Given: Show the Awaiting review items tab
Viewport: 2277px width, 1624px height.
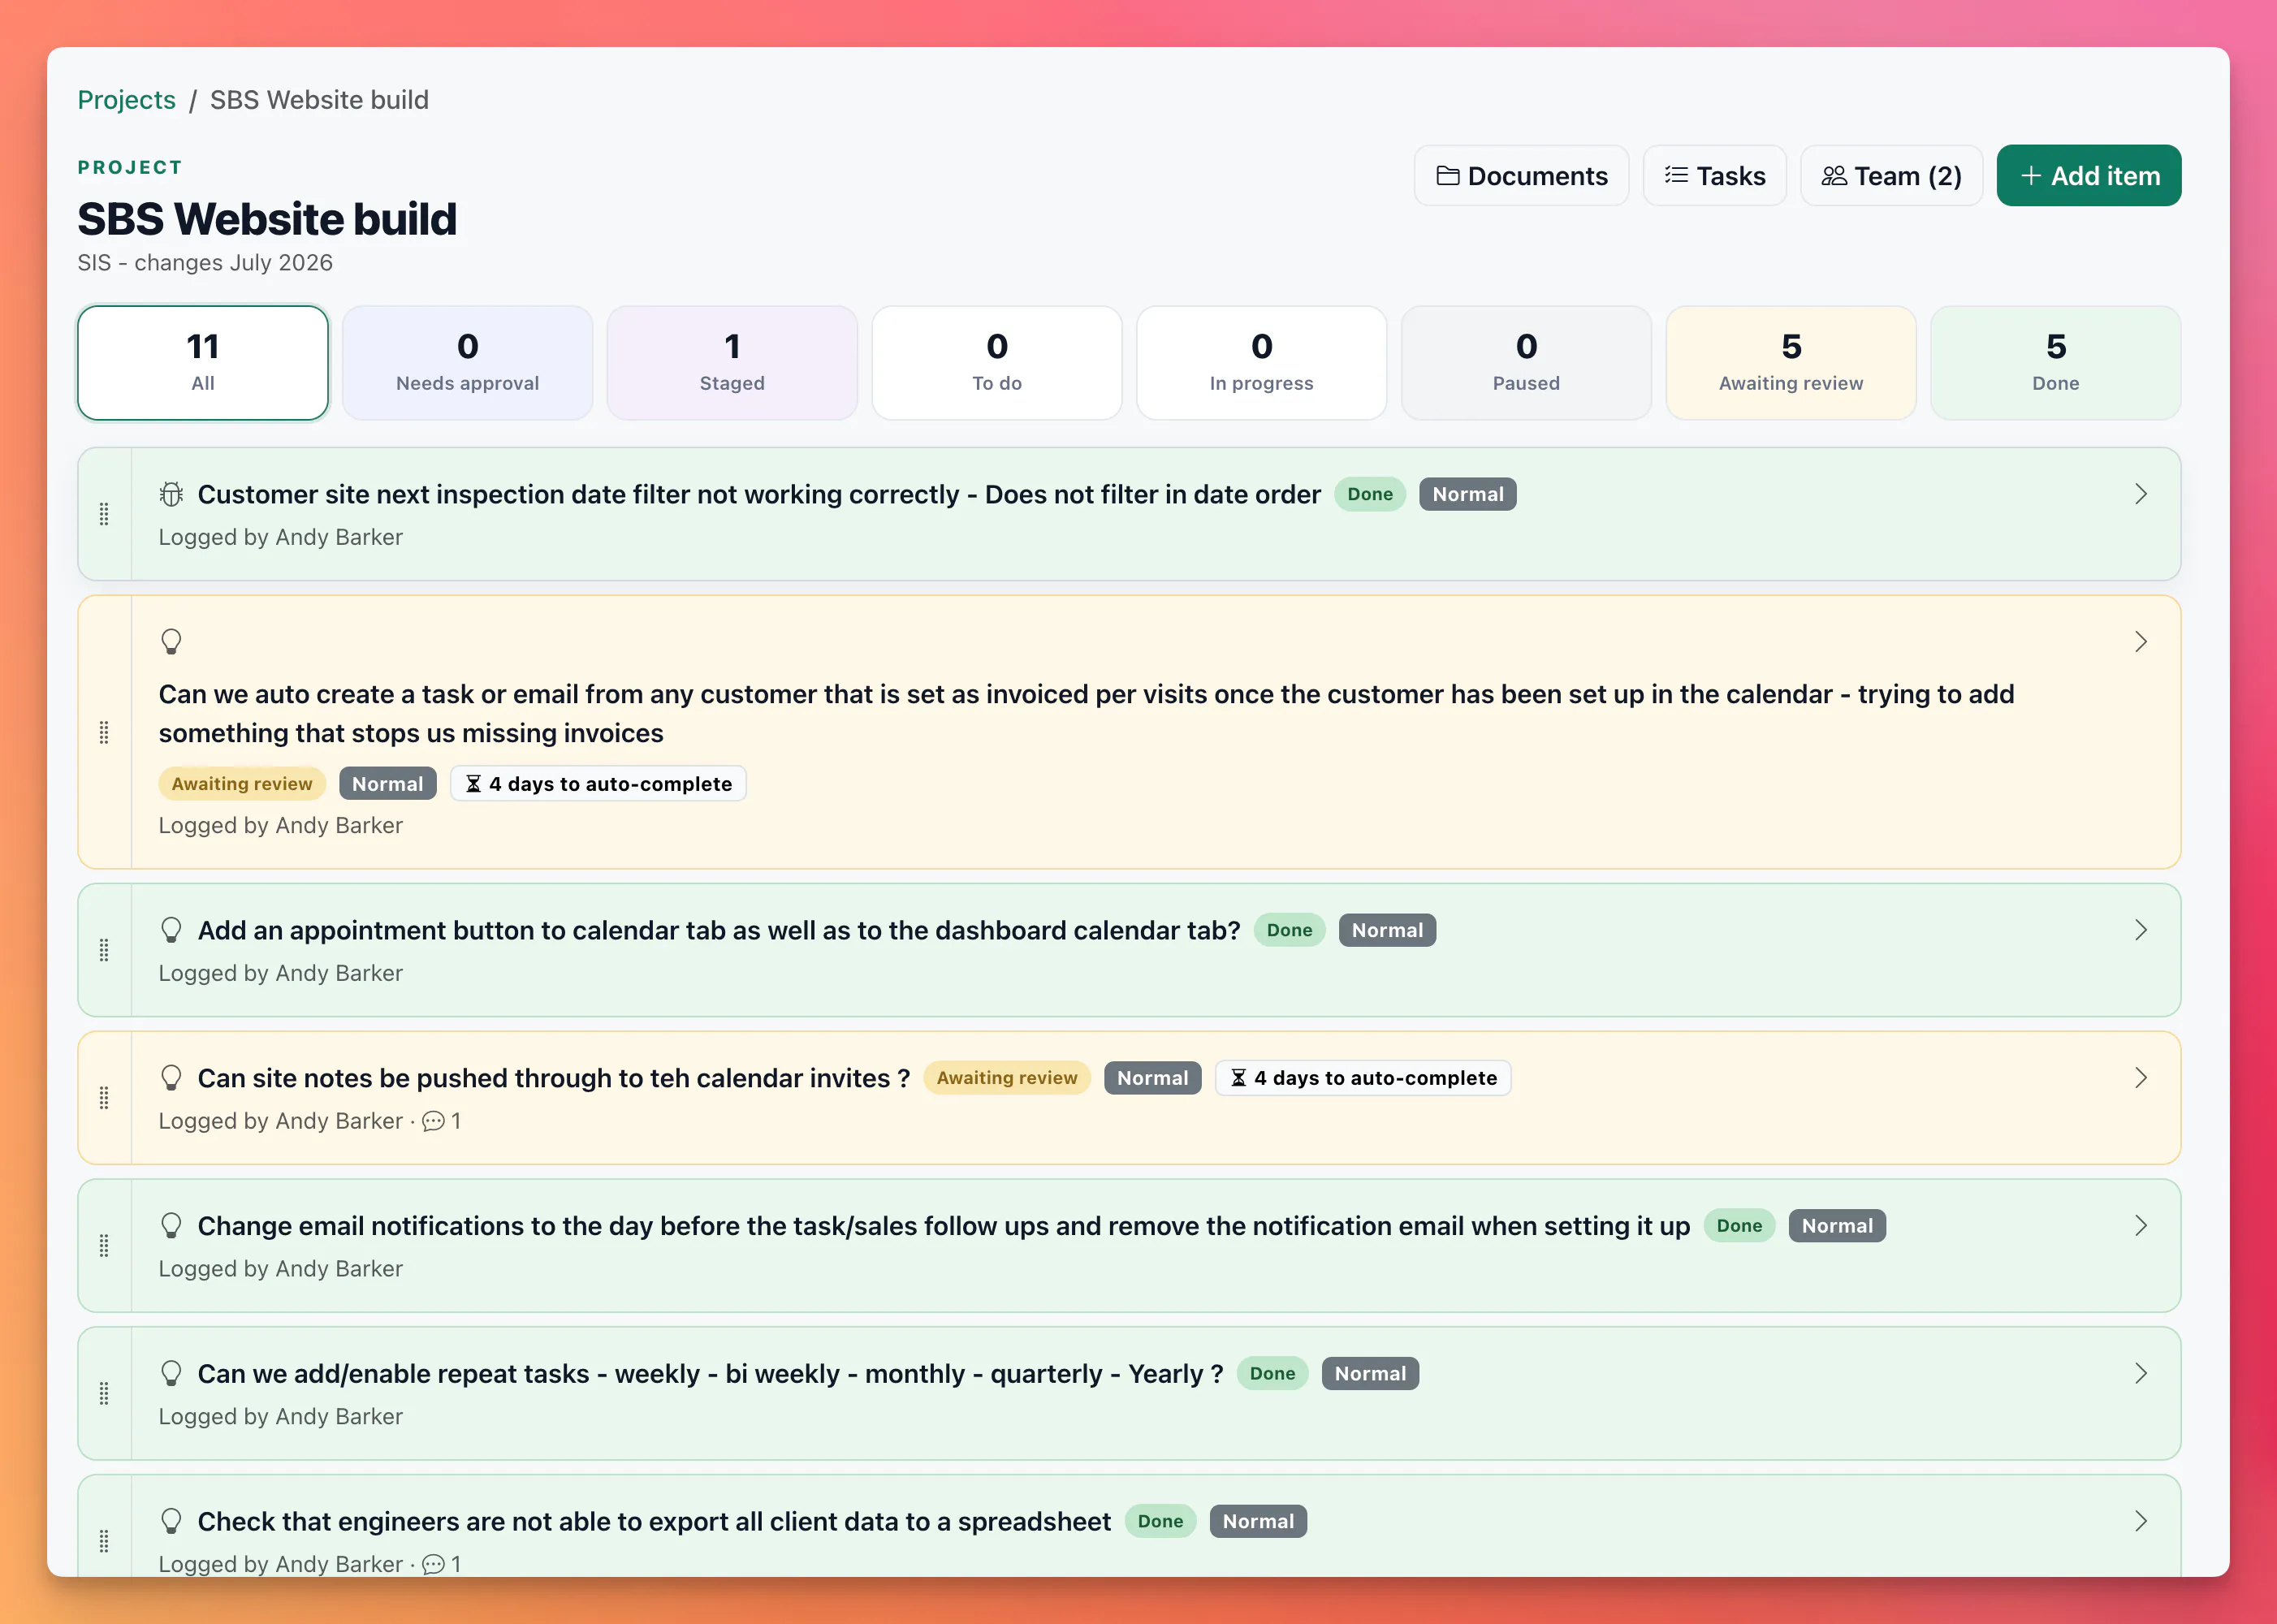Looking at the screenshot, I should 1791,363.
